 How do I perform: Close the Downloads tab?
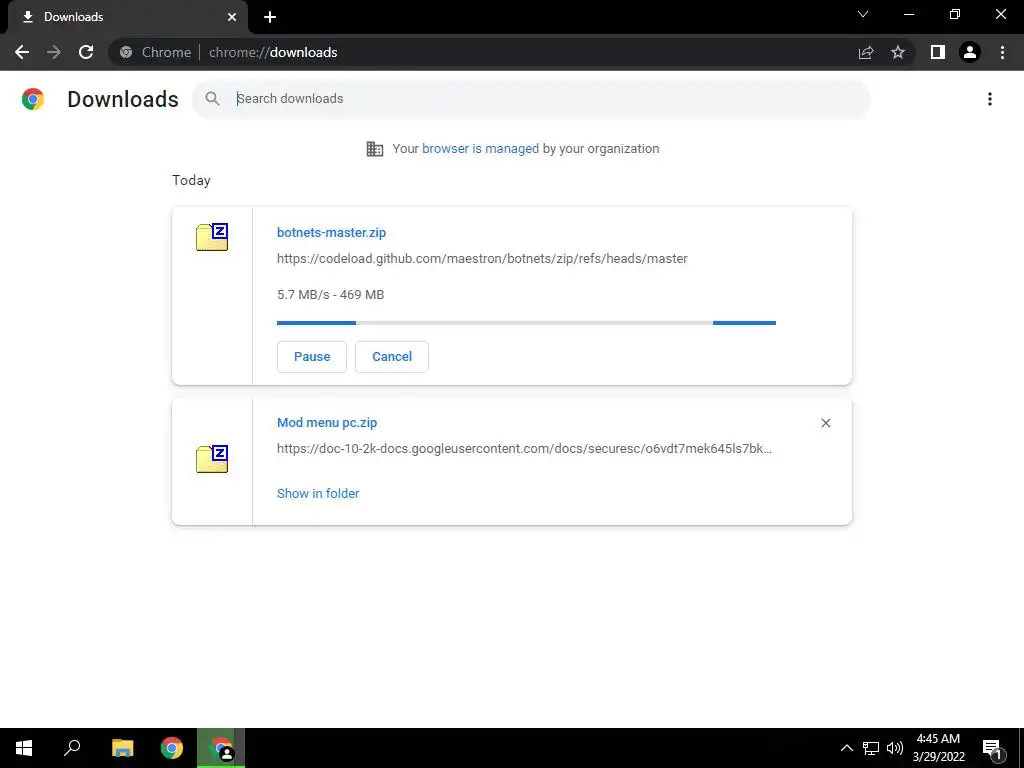232,17
